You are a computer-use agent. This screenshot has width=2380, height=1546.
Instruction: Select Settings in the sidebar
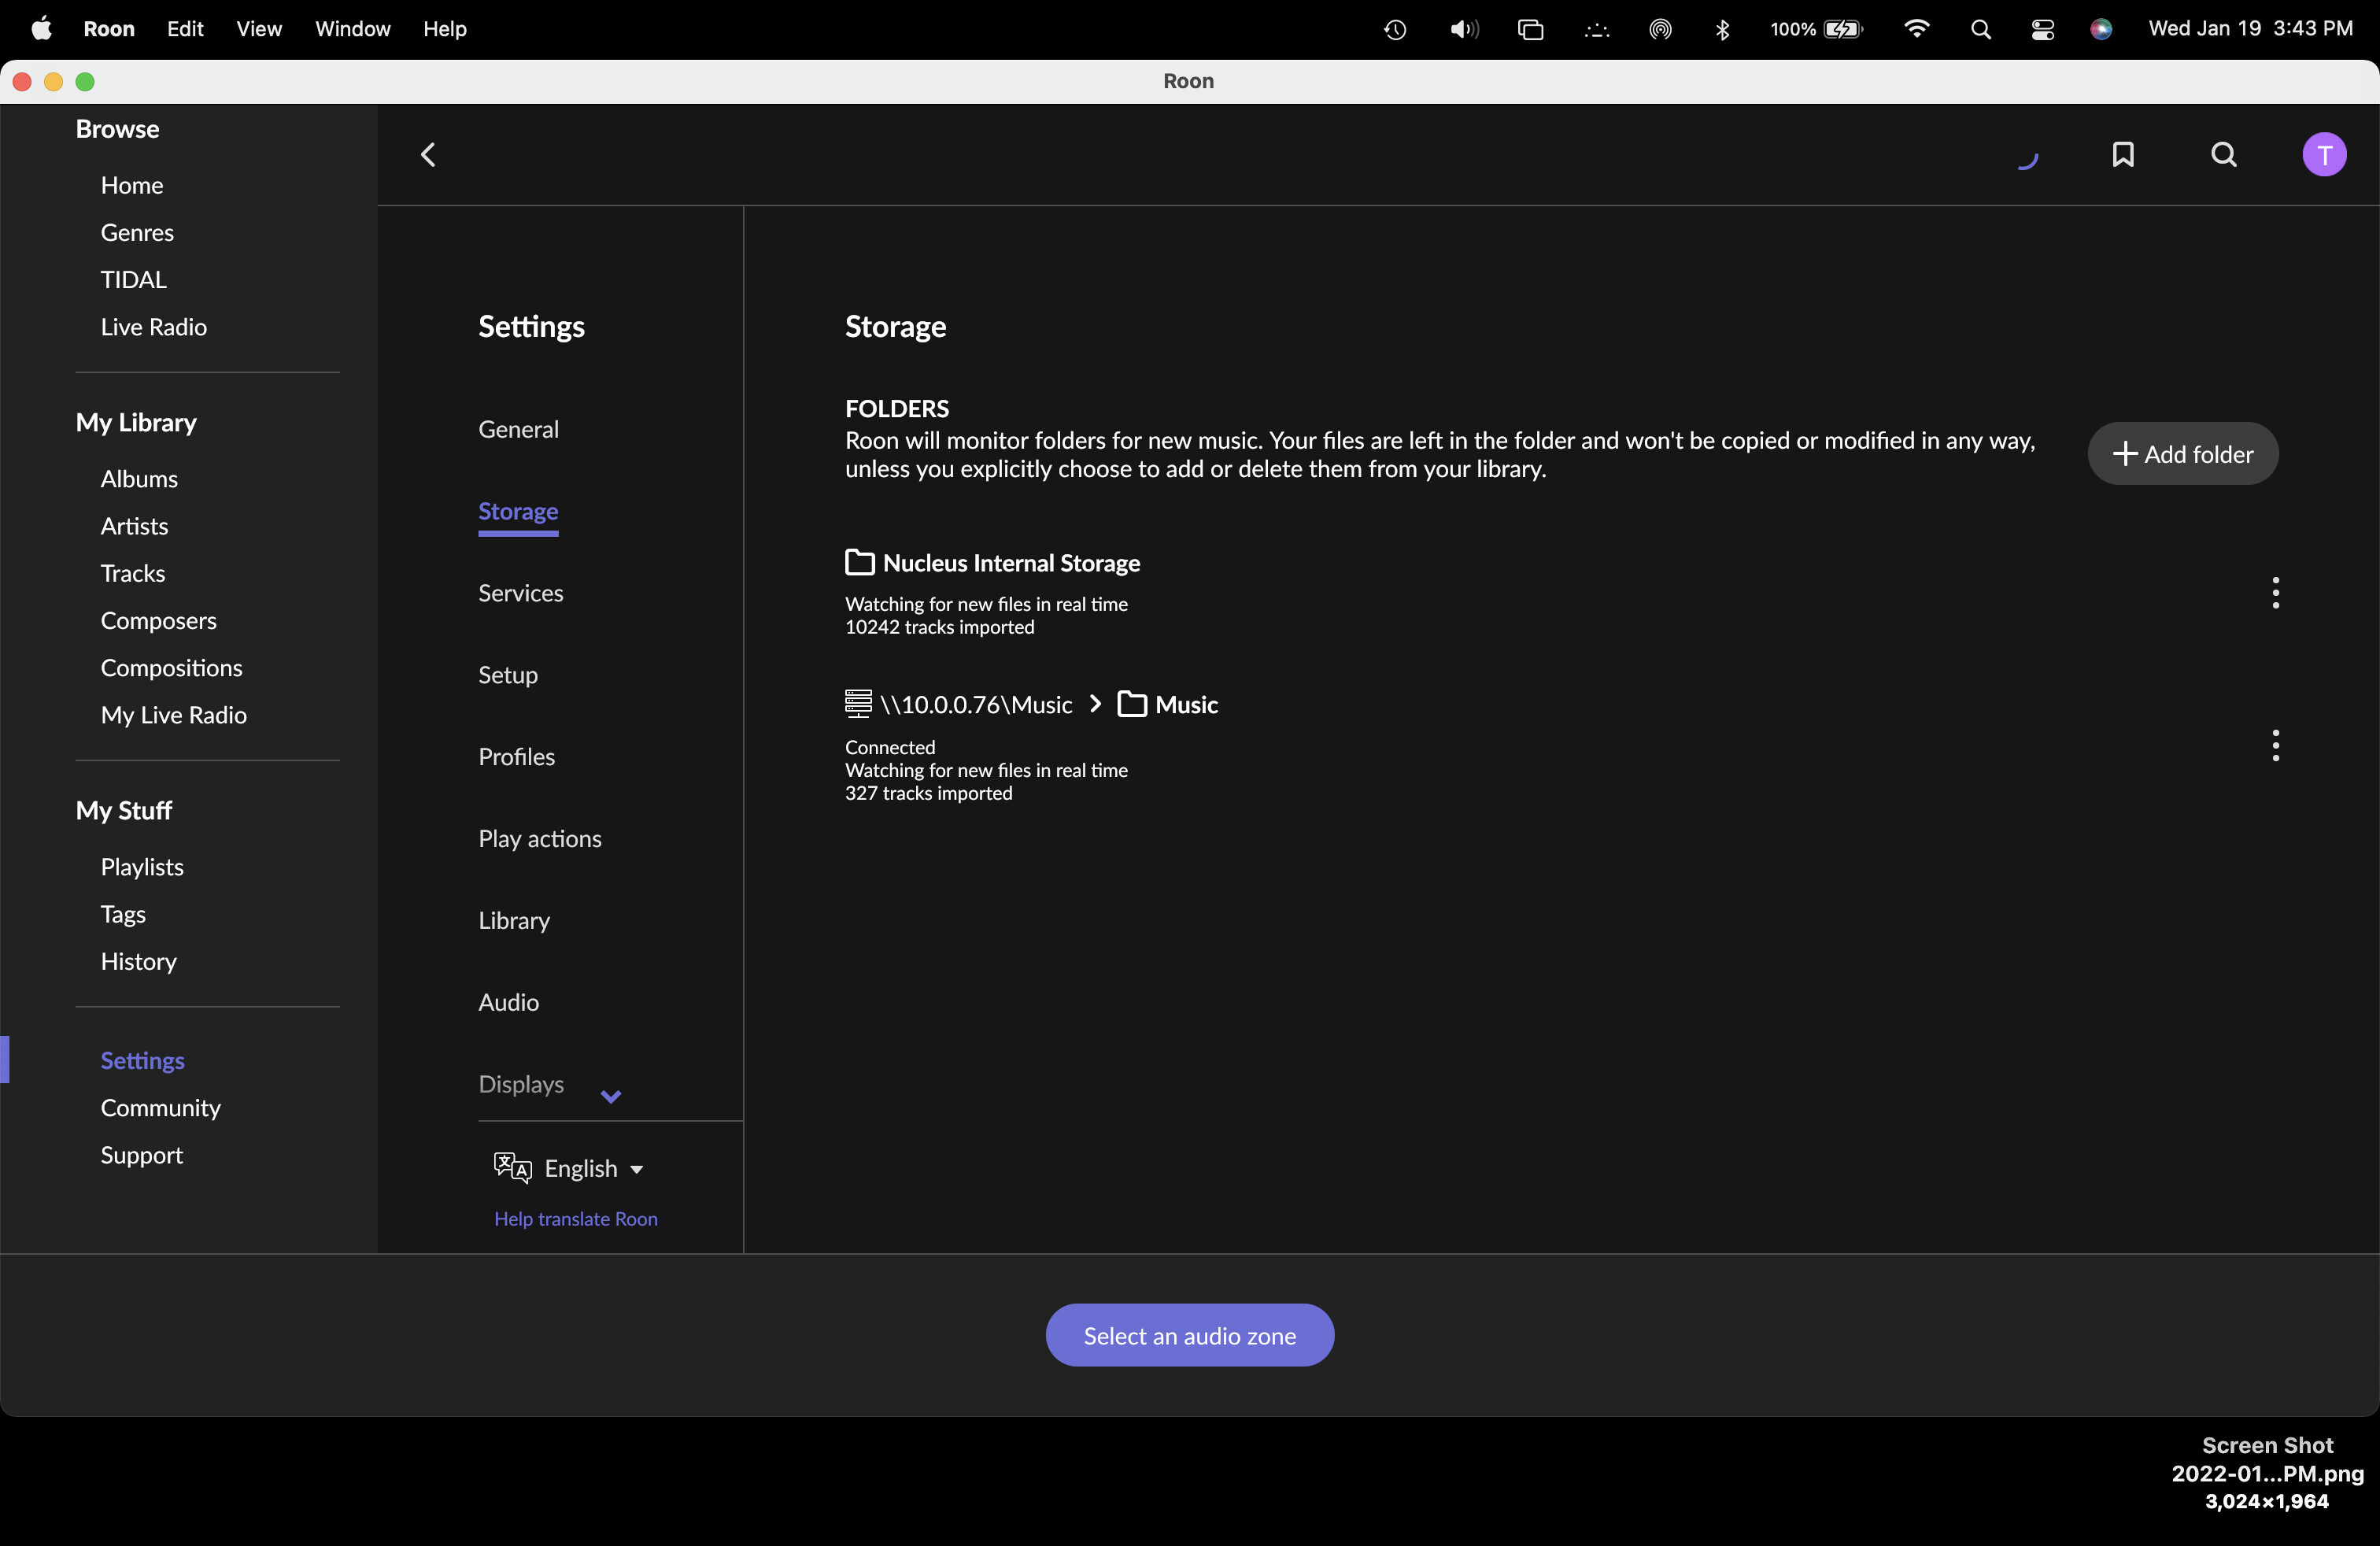[x=142, y=1060]
